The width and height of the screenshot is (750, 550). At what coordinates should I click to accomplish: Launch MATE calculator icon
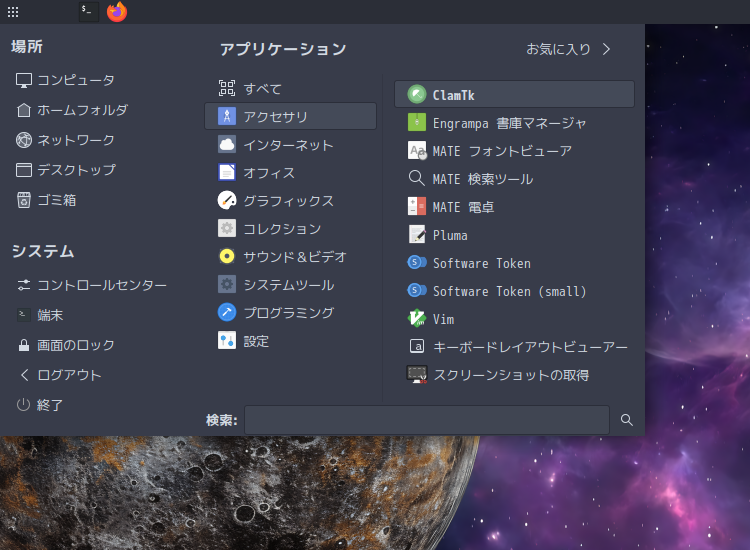pos(417,206)
